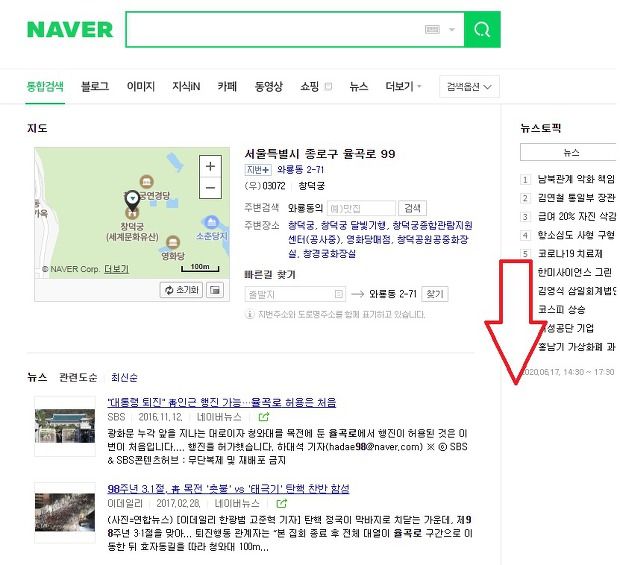The image size is (620, 565).
Task: Click 검색 button for nearby search
Action: tap(412, 208)
